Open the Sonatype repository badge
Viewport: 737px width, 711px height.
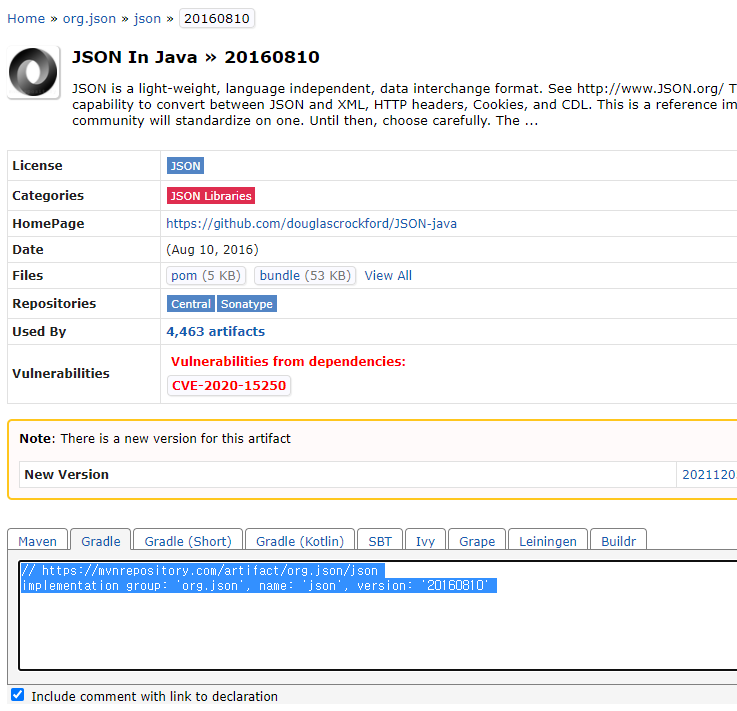click(x=247, y=304)
